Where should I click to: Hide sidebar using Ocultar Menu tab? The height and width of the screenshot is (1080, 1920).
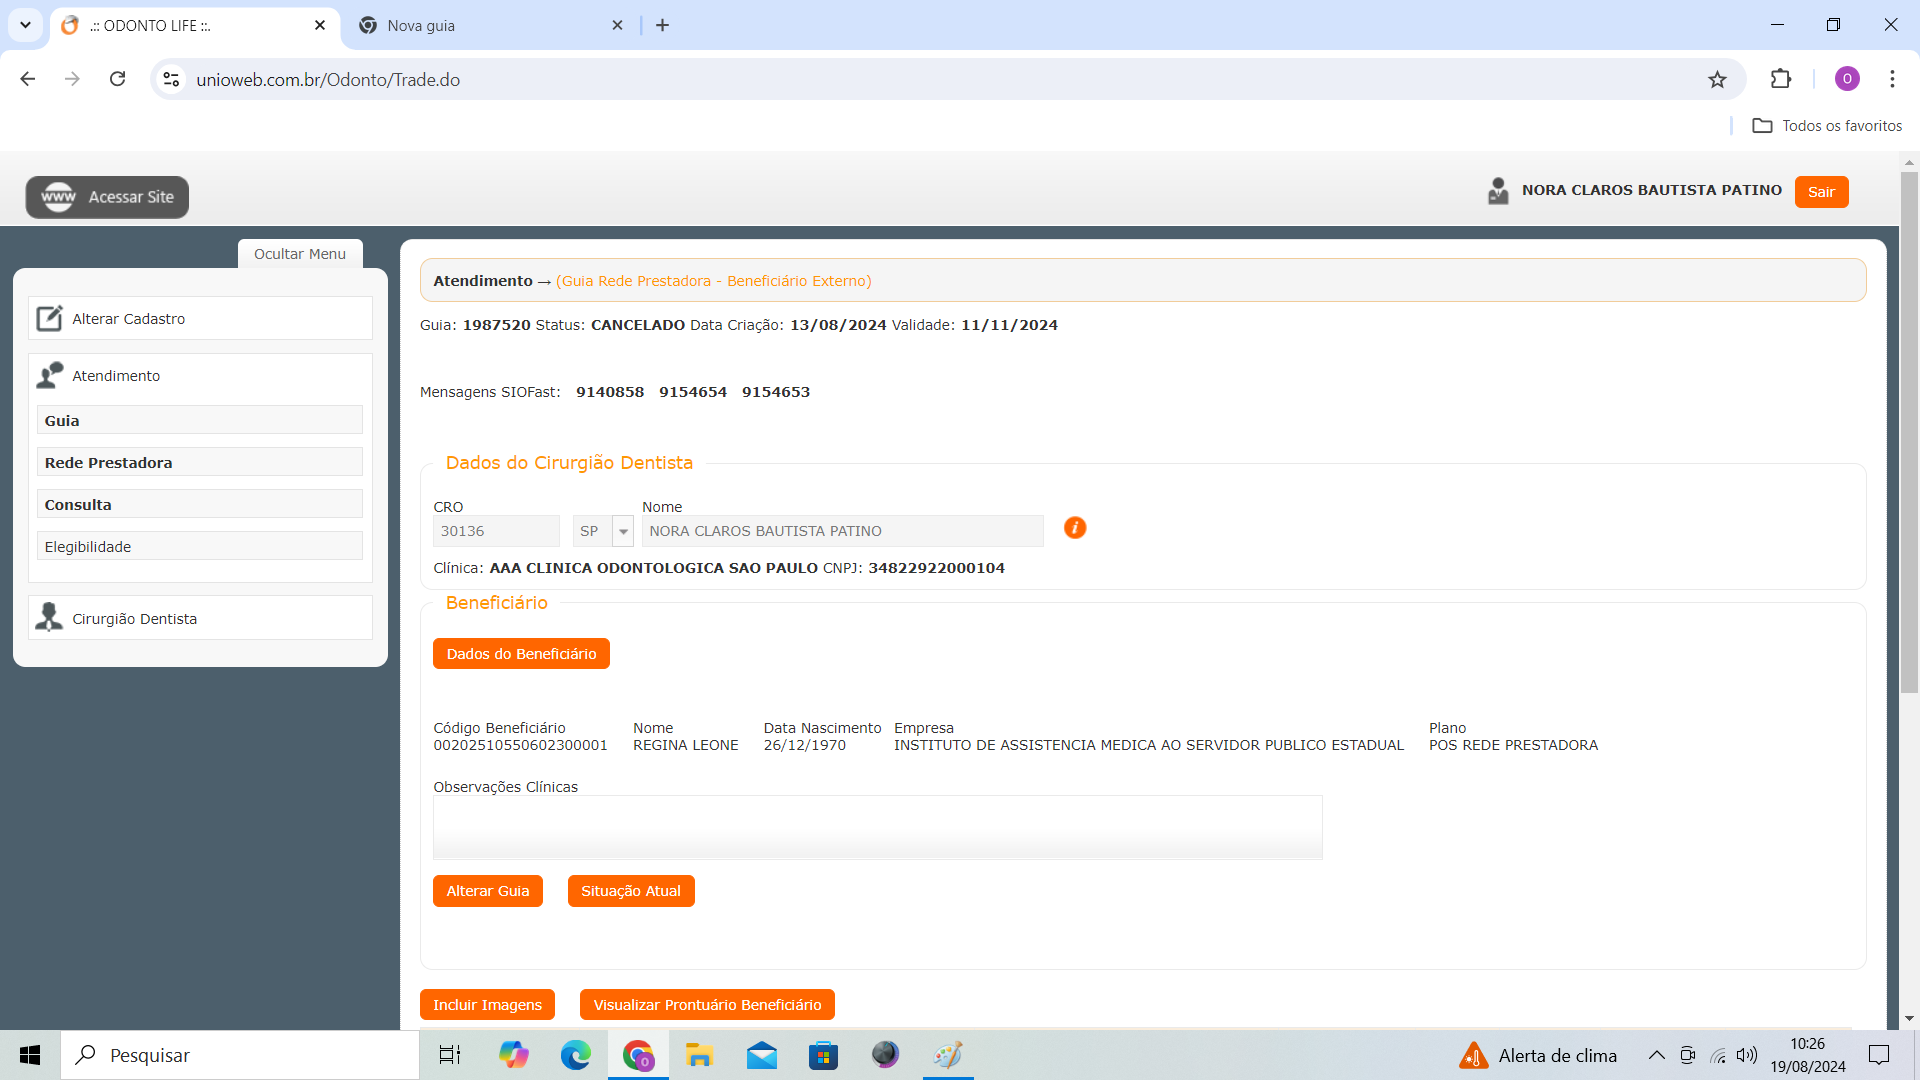(300, 254)
